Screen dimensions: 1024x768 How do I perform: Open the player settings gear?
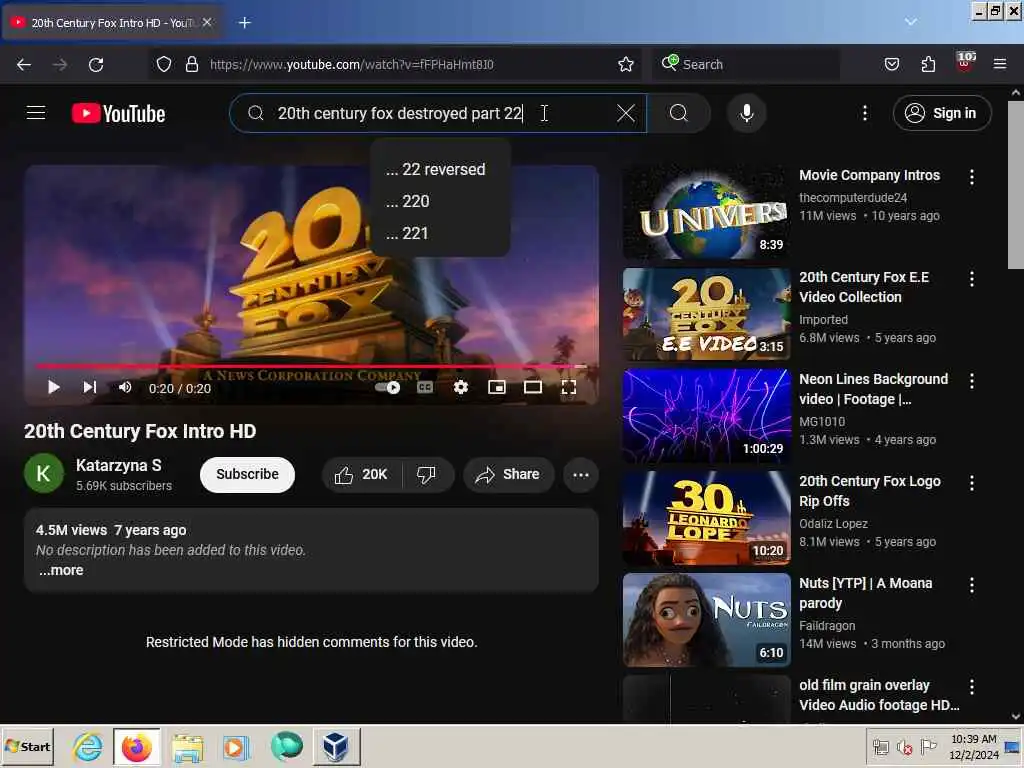[x=460, y=387]
